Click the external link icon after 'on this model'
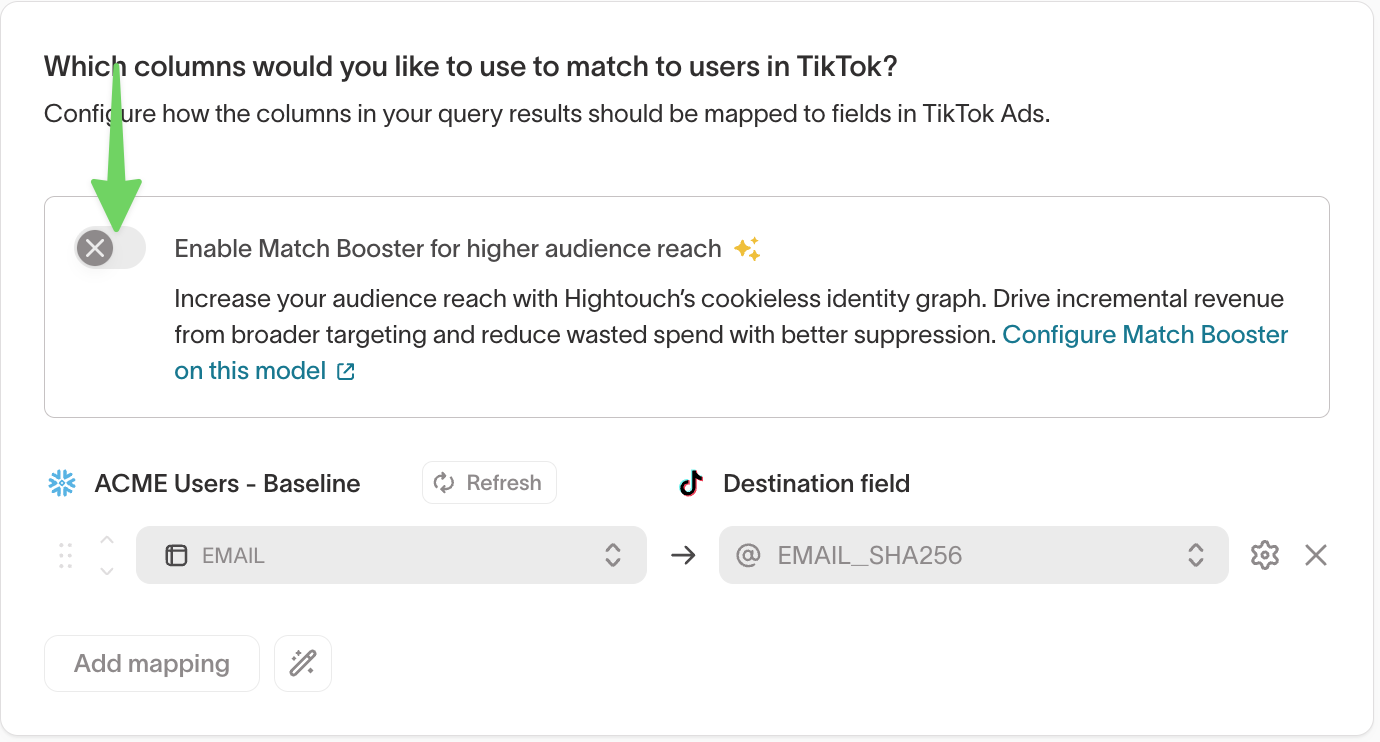This screenshot has width=1380, height=742. pyautogui.click(x=346, y=372)
